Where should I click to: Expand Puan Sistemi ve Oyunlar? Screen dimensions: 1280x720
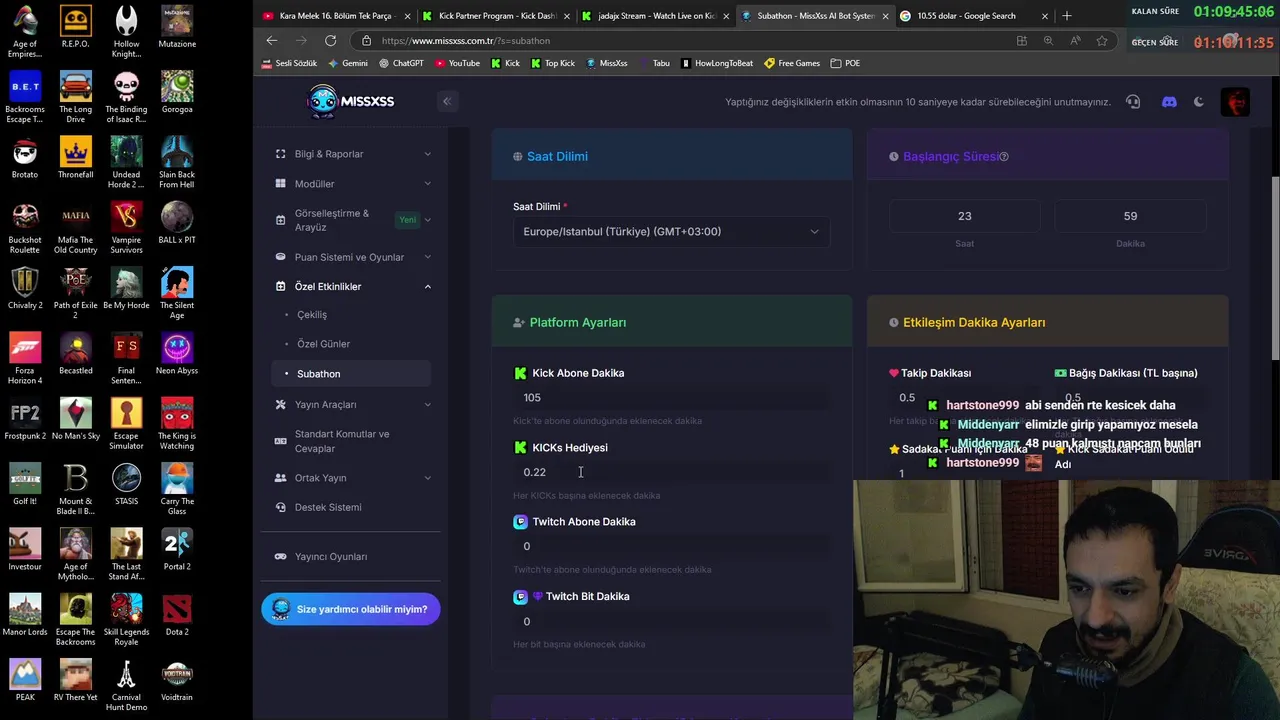(x=351, y=257)
